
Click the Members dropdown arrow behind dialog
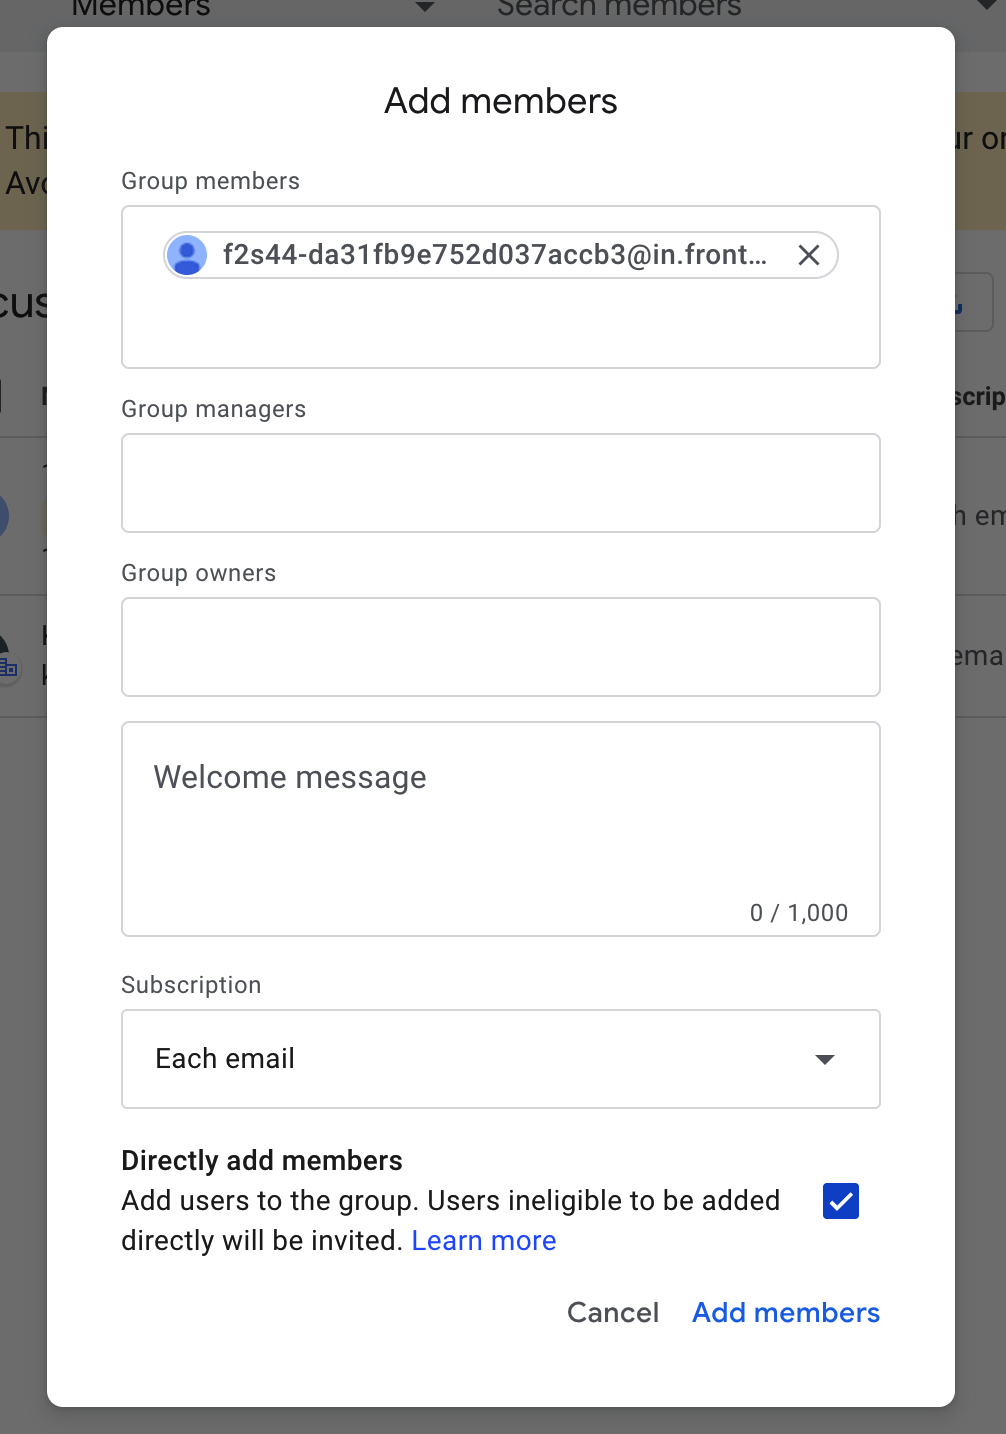(x=425, y=8)
